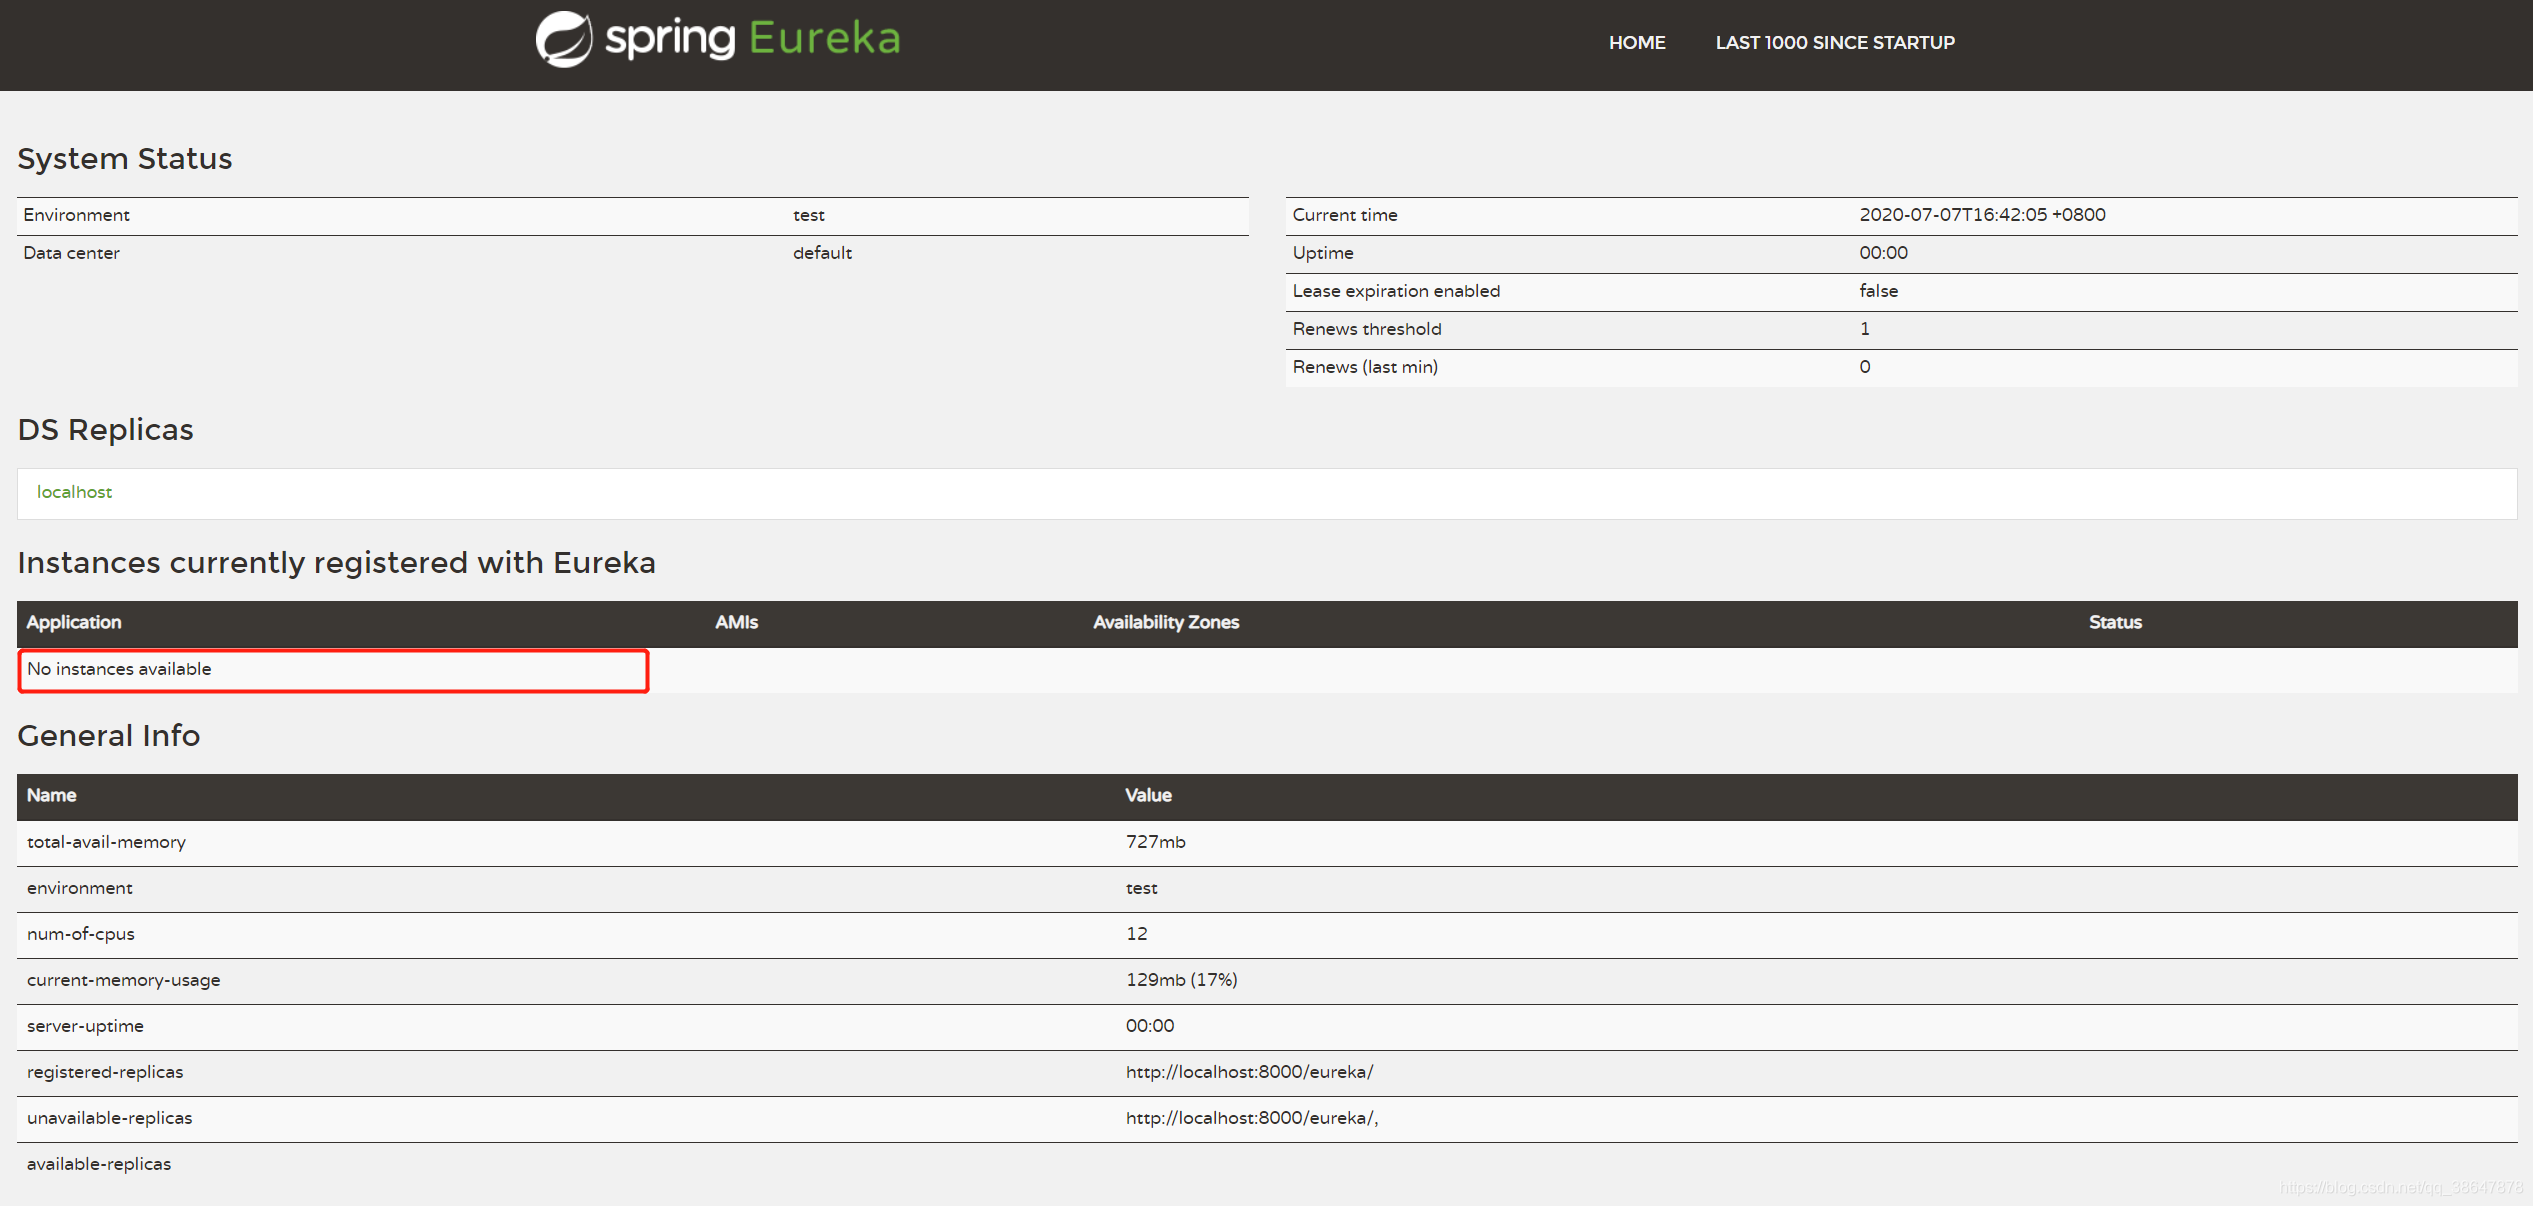
Task: Click the Application column header
Action: 74,622
